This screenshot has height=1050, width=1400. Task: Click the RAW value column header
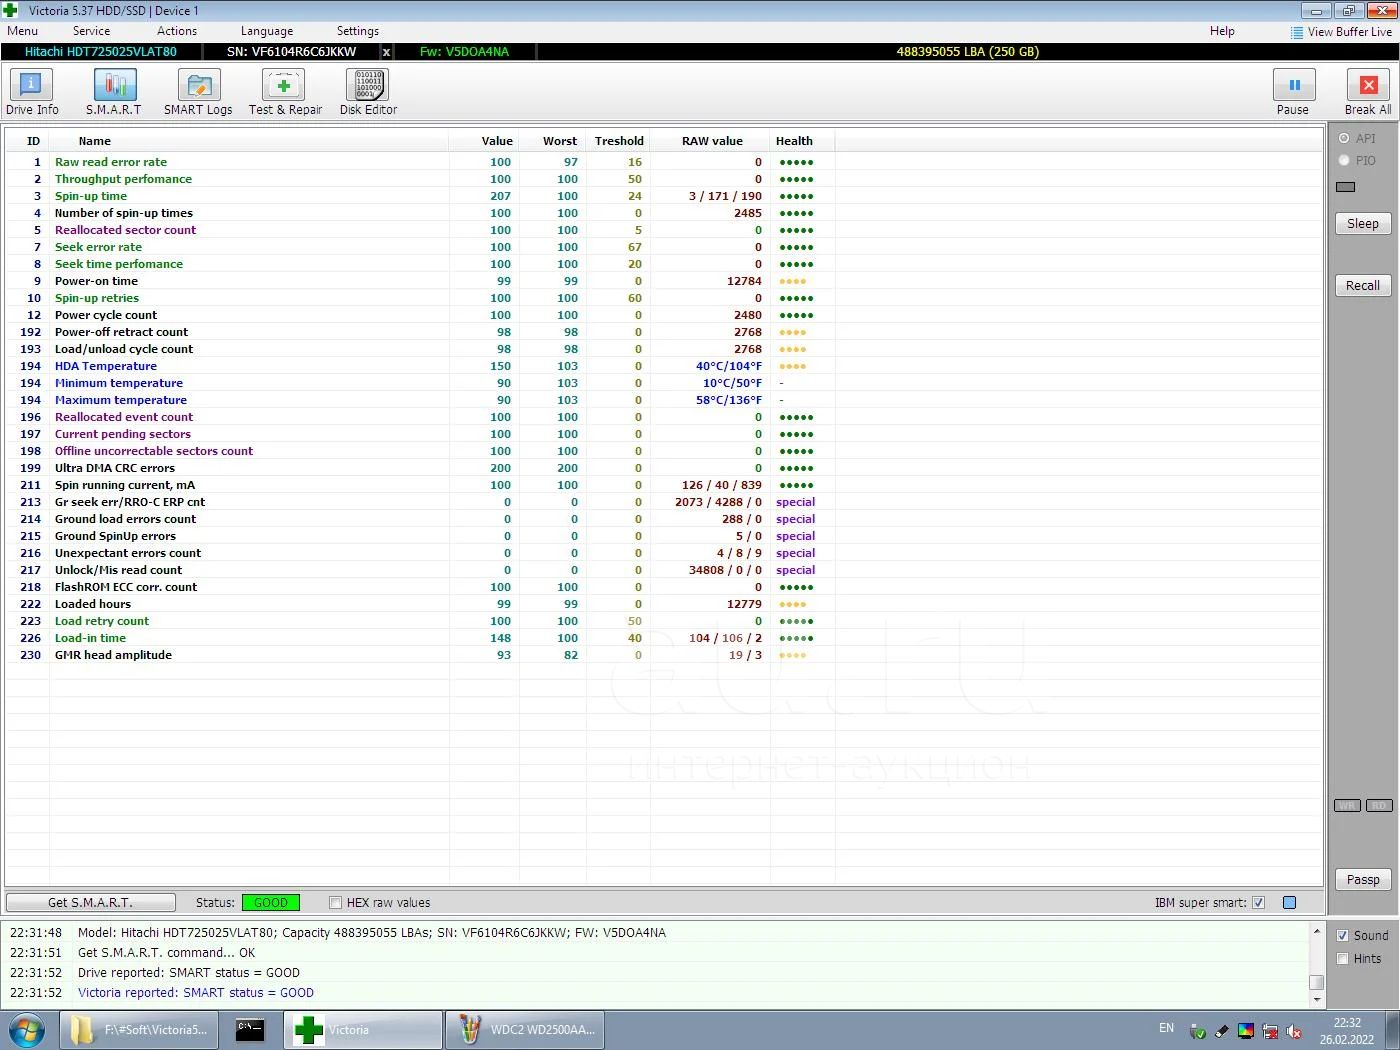pyautogui.click(x=709, y=141)
